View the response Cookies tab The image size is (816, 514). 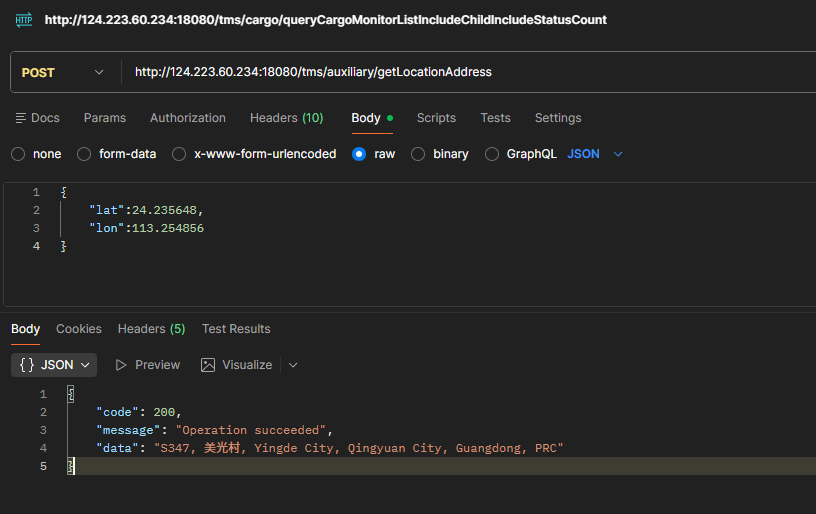coord(79,329)
